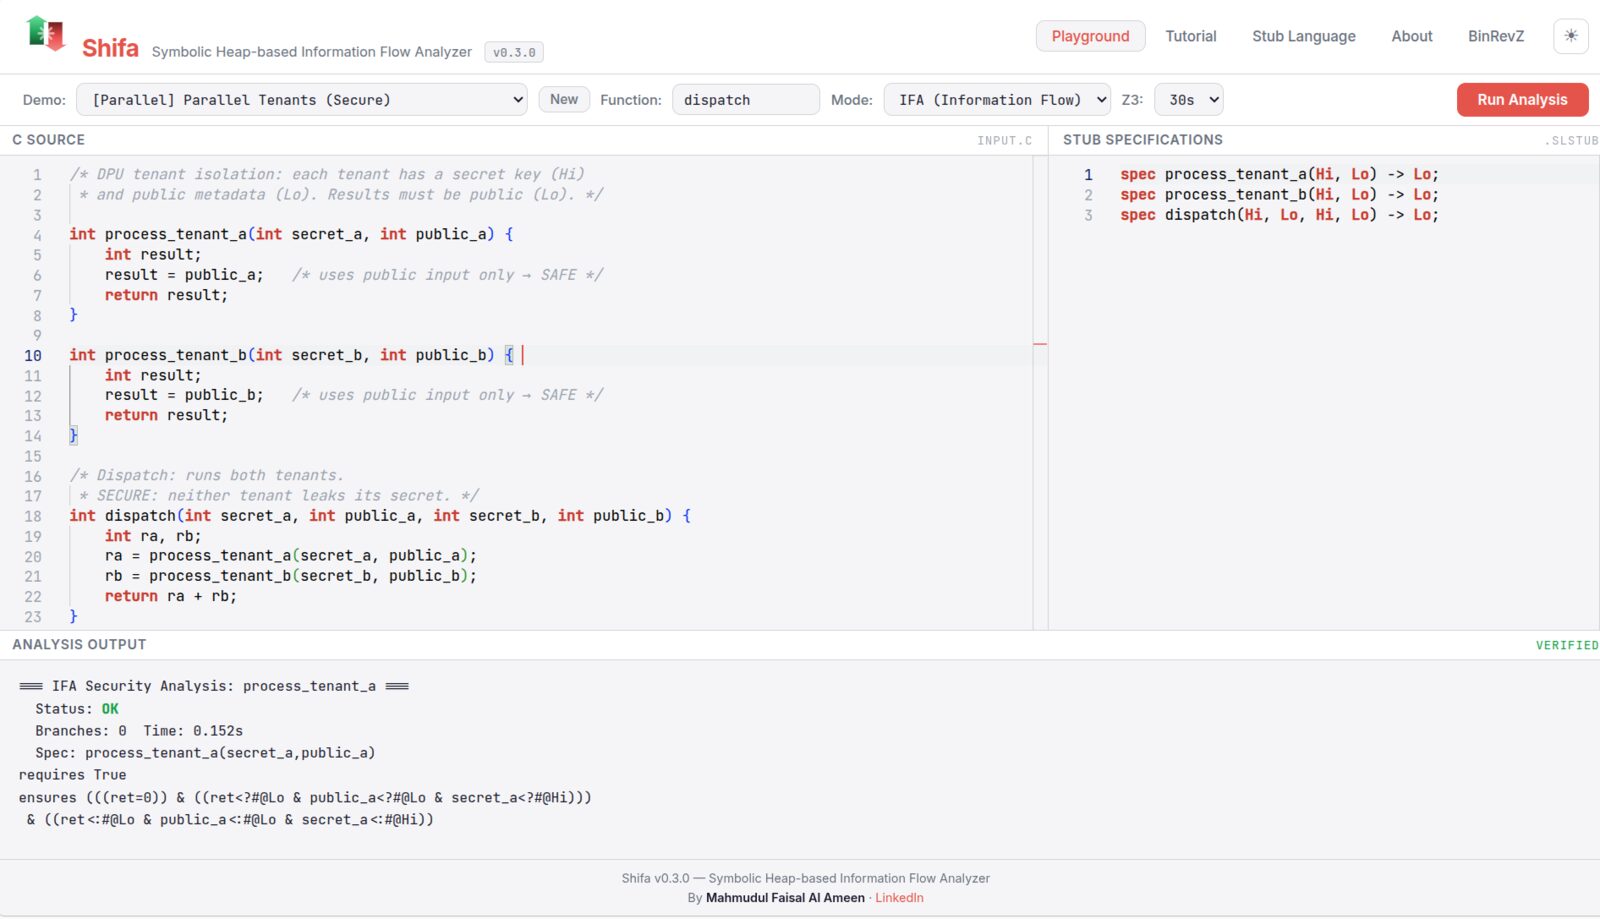Click the 'DPU tenant isolation' comment line
Image resolution: width=1600 pixels, height=919 pixels.
tap(327, 174)
